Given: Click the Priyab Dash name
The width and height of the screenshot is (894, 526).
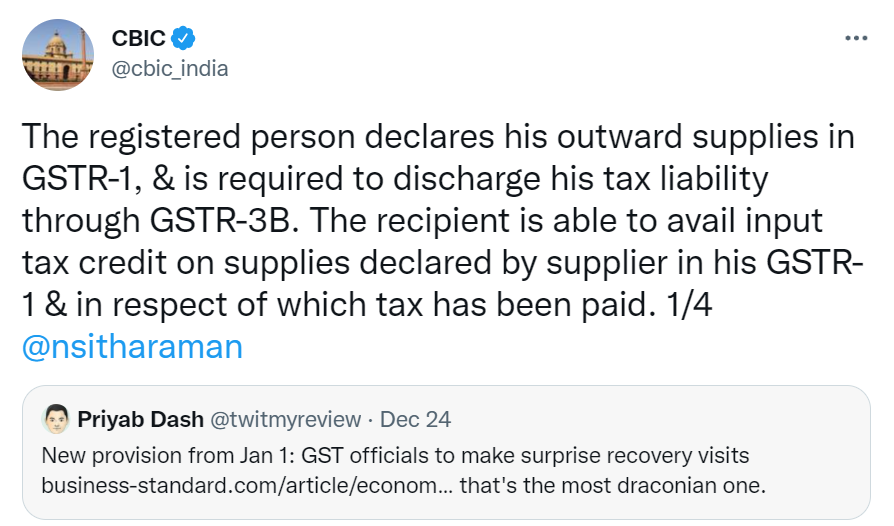Looking at the screenshot, I should coord(140,416).
